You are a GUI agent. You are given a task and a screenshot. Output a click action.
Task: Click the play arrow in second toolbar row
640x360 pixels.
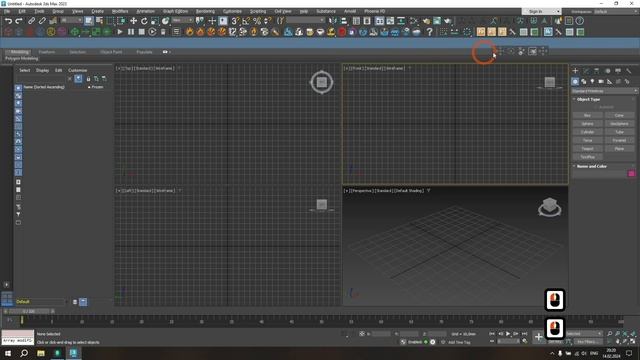[120, 32]
